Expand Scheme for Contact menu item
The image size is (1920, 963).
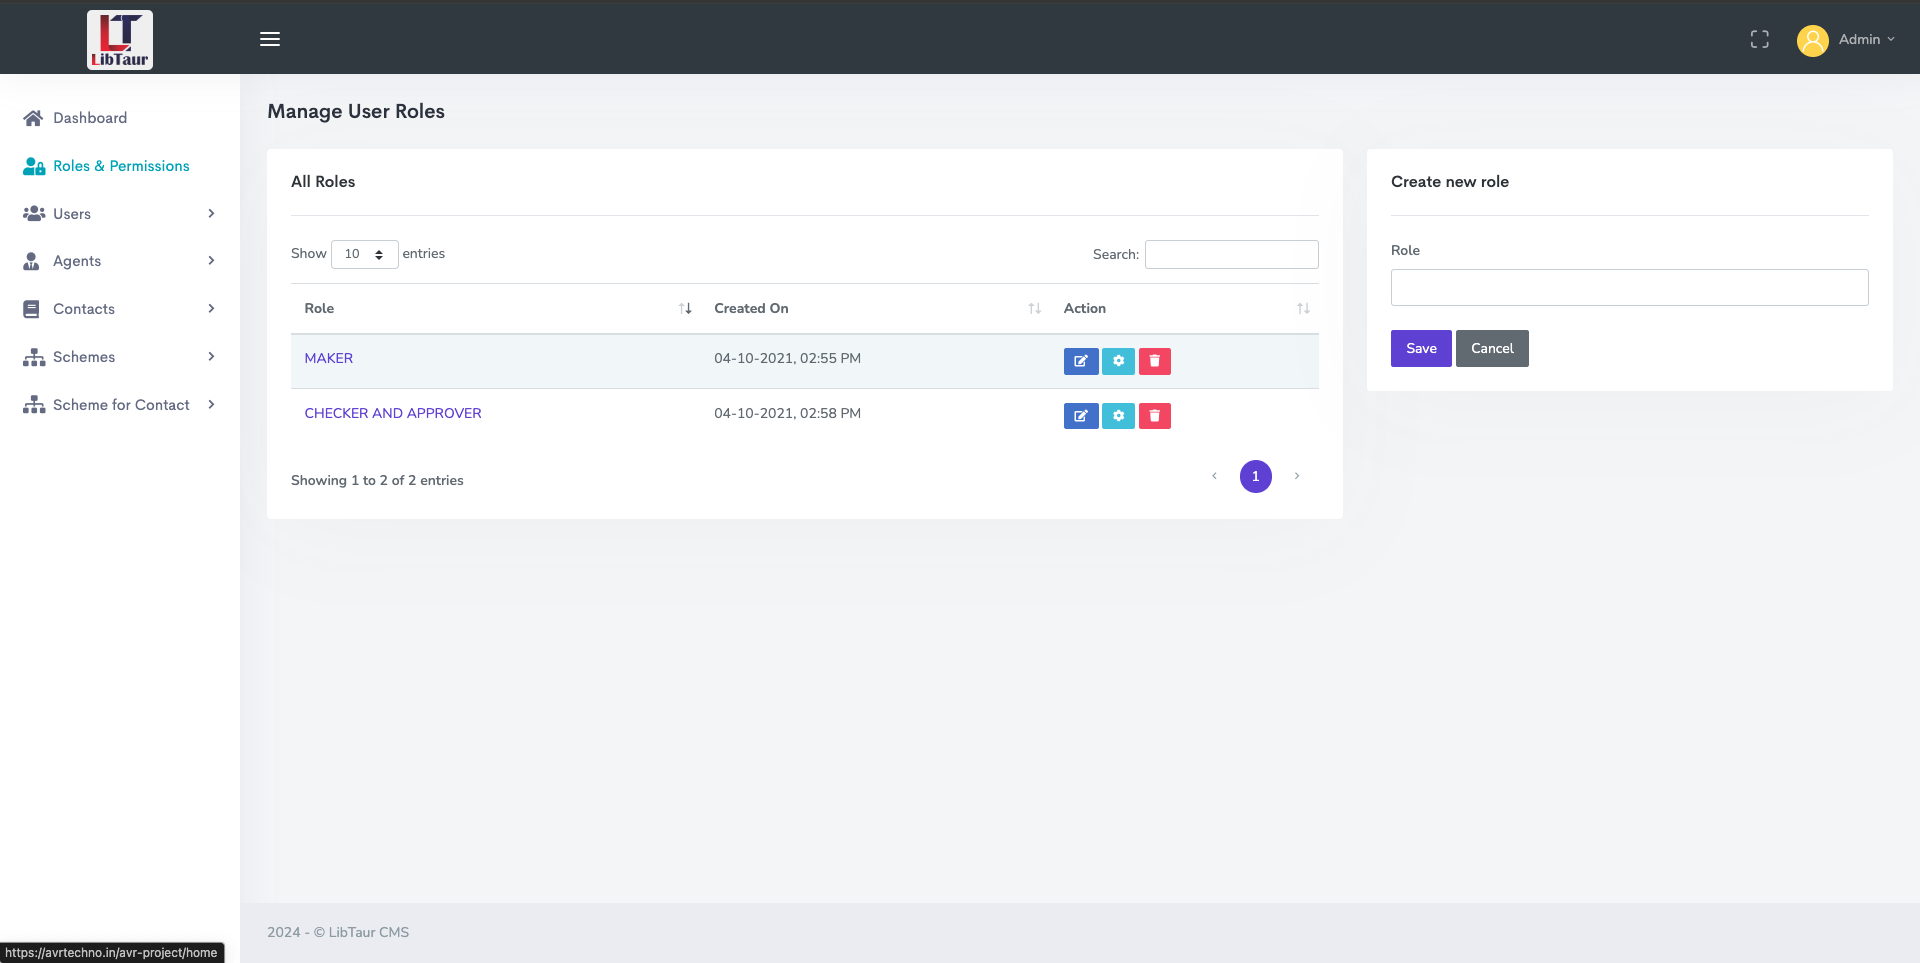(119, 405)
